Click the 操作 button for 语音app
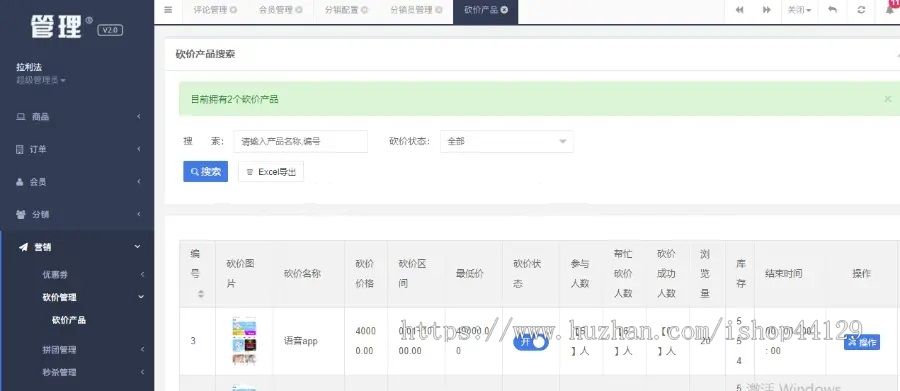This screenshot has width=900, height=391. click(x=862, y=342)
